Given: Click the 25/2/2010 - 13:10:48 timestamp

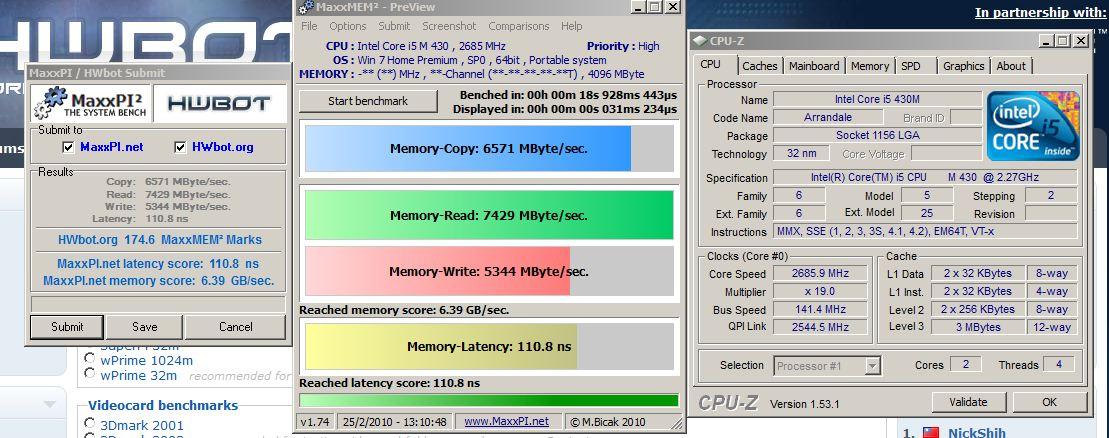Looking at the screenshot, I should pyautogui.click(x=395, y=422).
